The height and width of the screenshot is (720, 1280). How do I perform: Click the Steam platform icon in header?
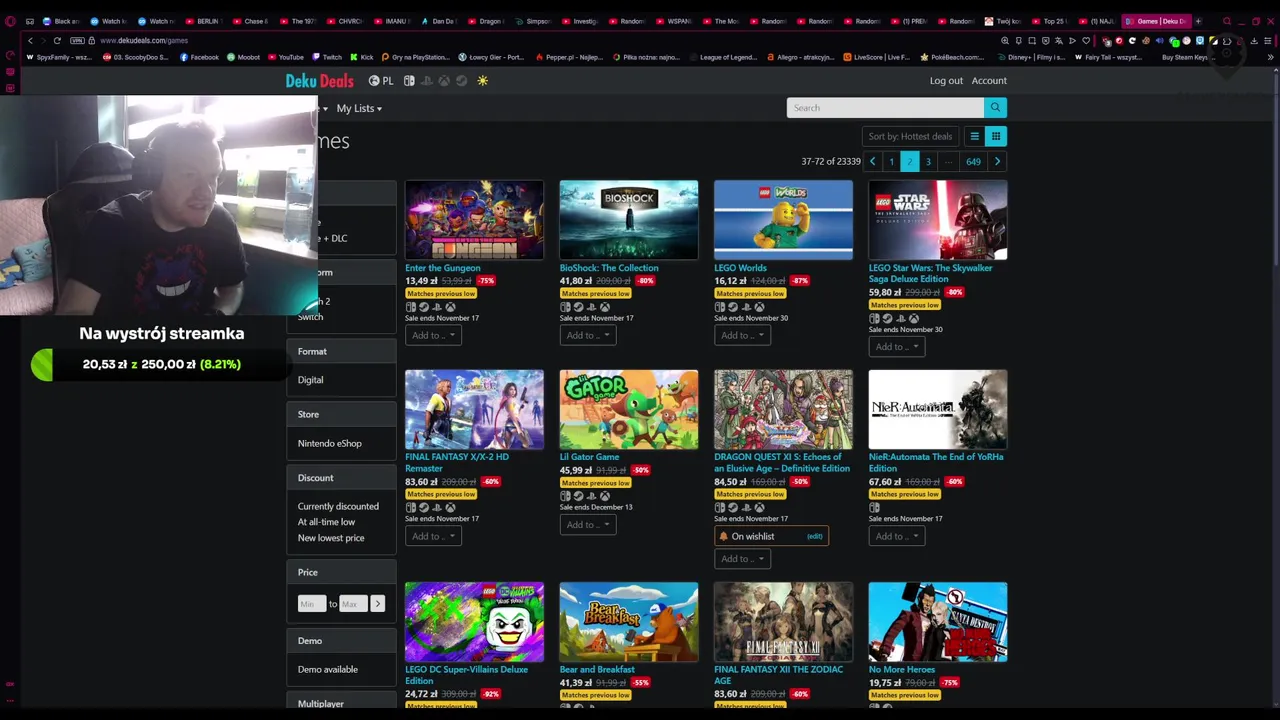tap(461, 81)
